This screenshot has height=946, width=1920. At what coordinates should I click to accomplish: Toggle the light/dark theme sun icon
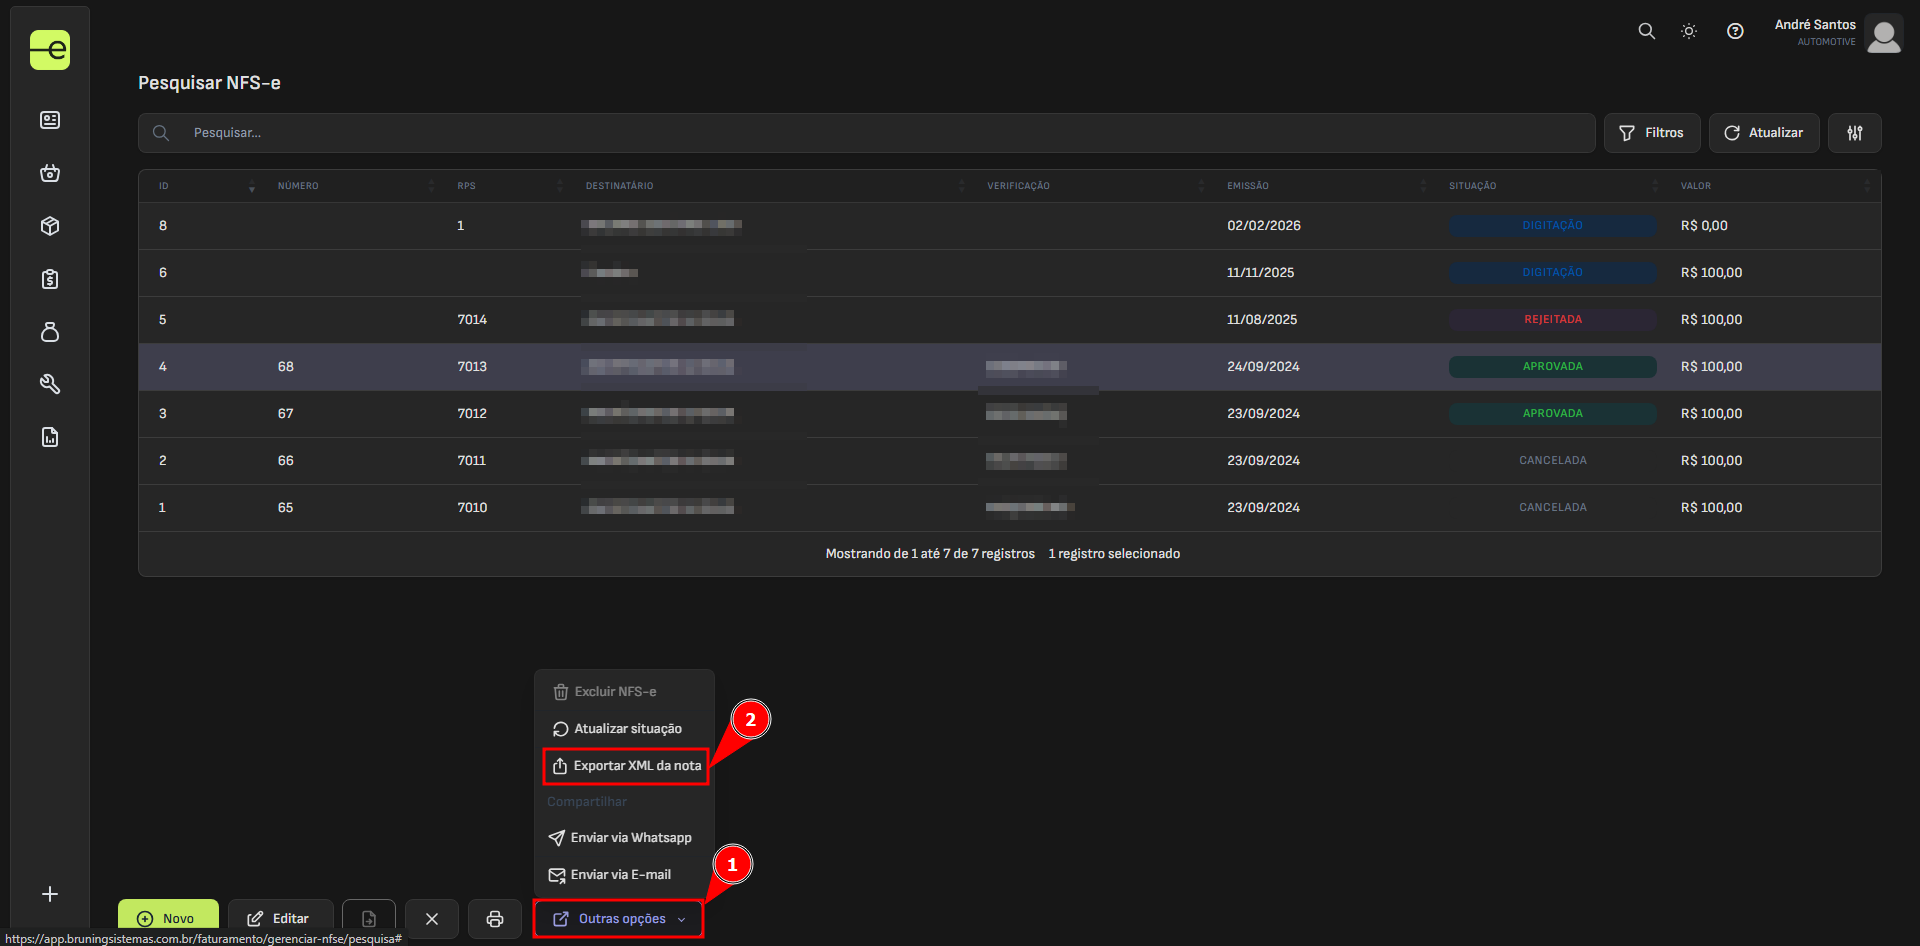pos(1689,31)
